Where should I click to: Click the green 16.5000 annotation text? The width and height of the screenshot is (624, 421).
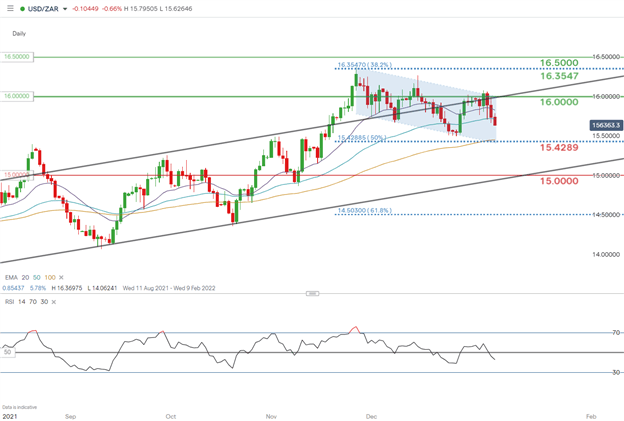click(559, 63)
